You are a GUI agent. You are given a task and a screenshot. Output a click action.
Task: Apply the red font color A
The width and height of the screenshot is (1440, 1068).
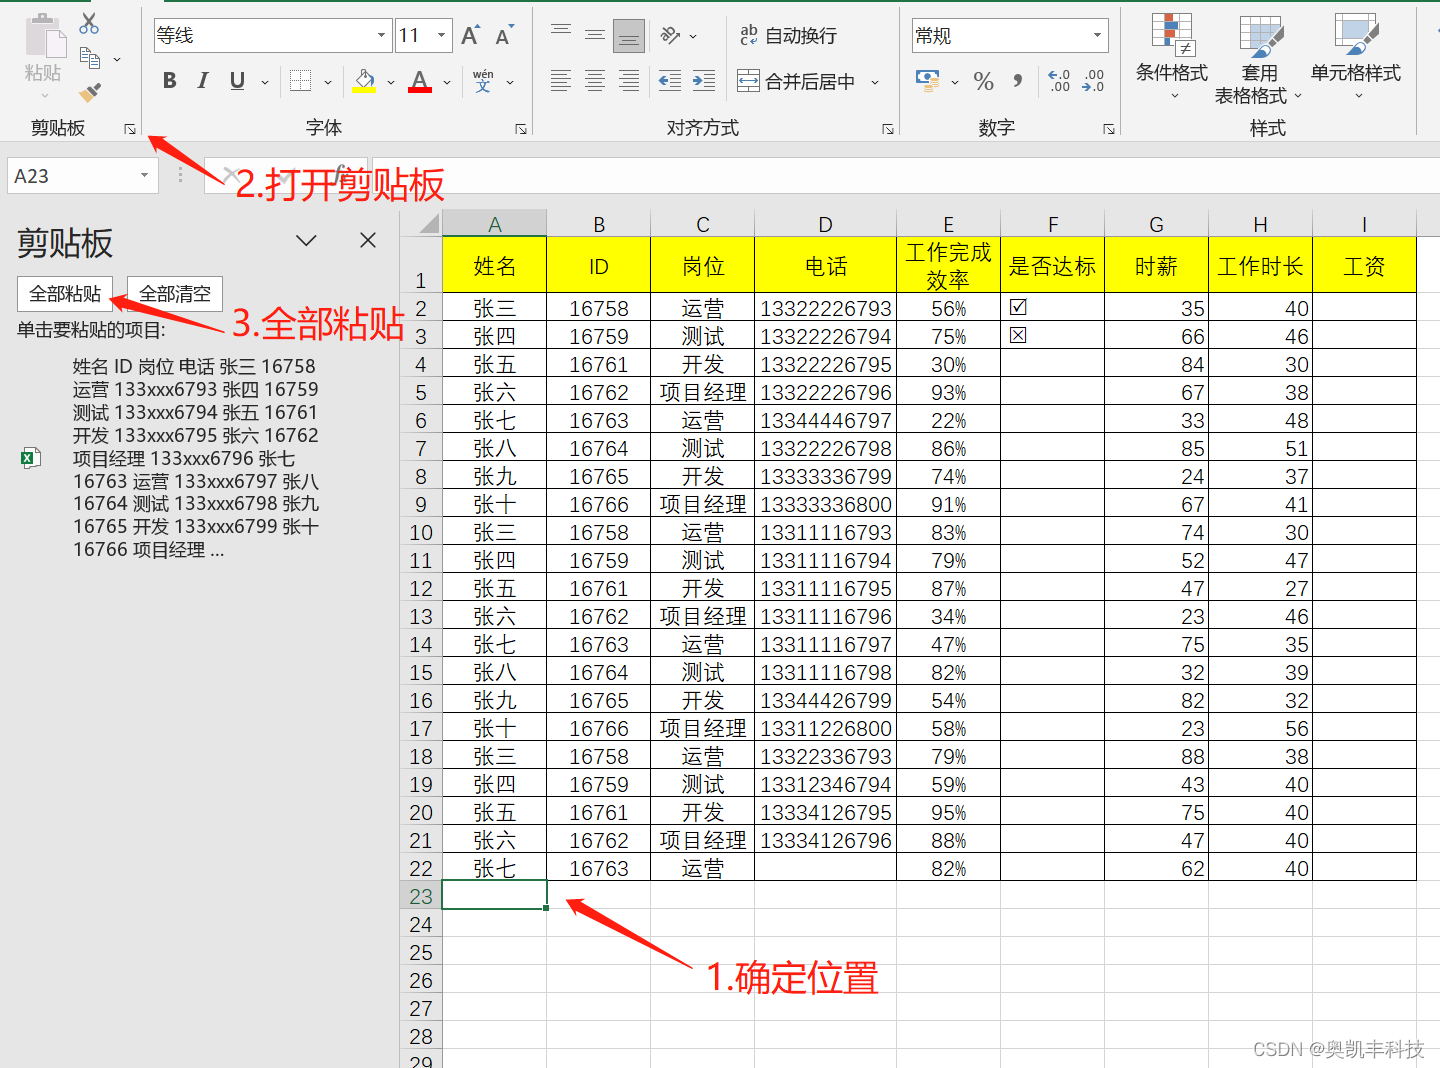pos(420,81)
